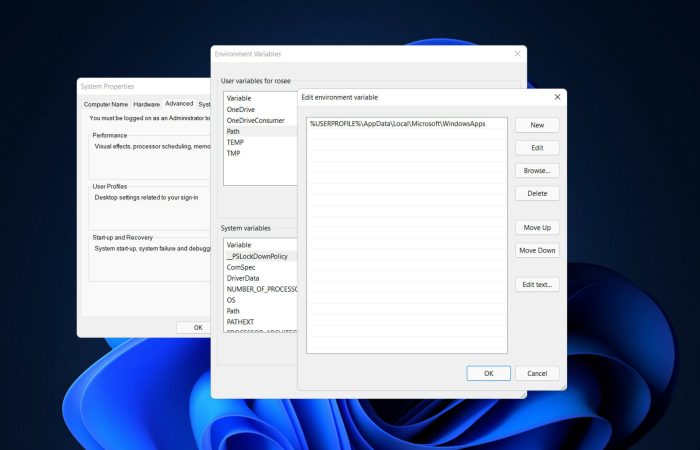Open the Edit text... button
Image resolution: width=700 pixels, height=450 pixels.
click(537, 284)
